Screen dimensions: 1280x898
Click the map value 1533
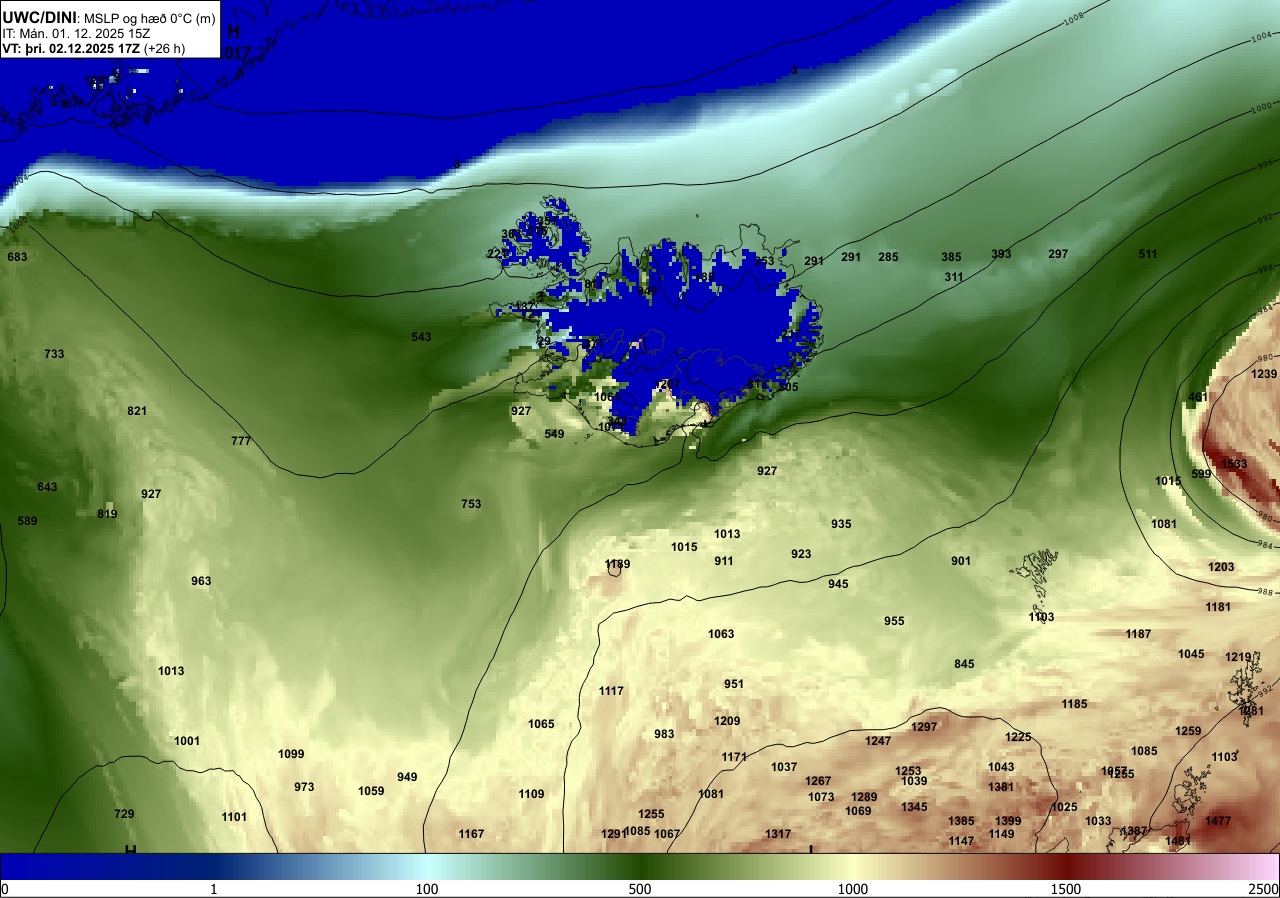1234,464
